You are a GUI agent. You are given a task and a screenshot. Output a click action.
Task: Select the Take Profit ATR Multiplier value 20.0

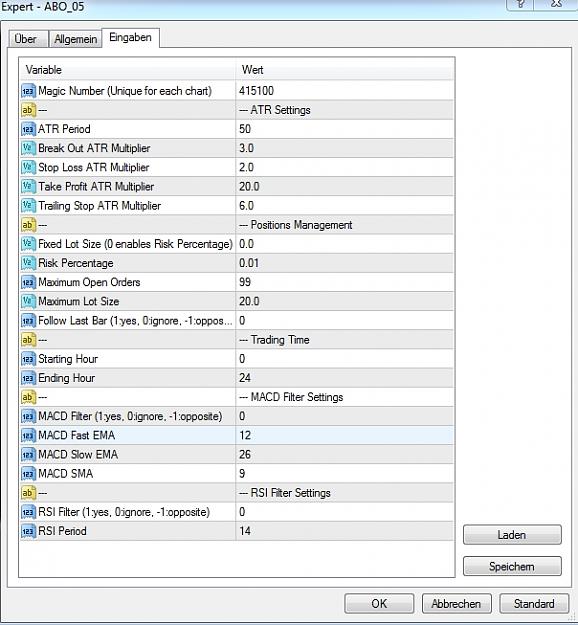[345, 187]
